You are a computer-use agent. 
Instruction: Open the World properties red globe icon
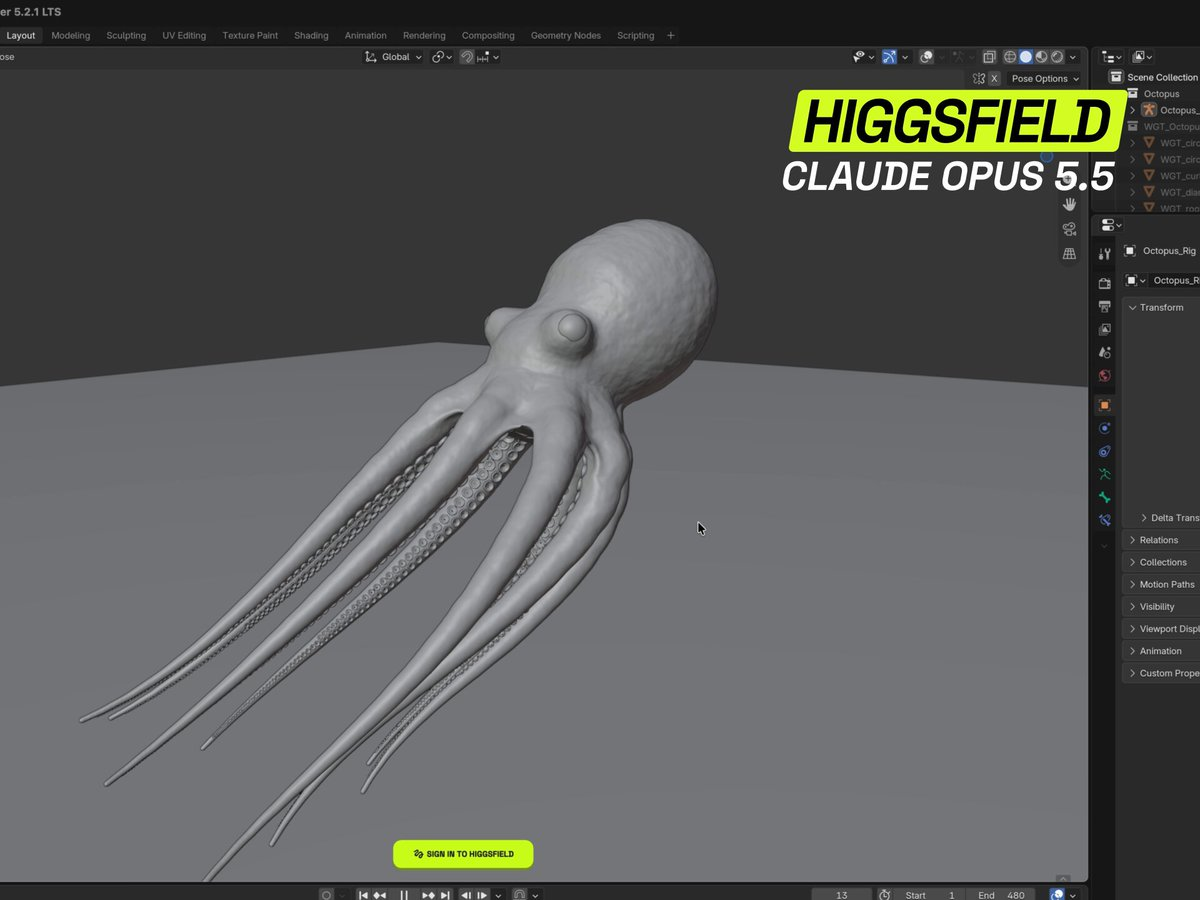coord(1104,376)
